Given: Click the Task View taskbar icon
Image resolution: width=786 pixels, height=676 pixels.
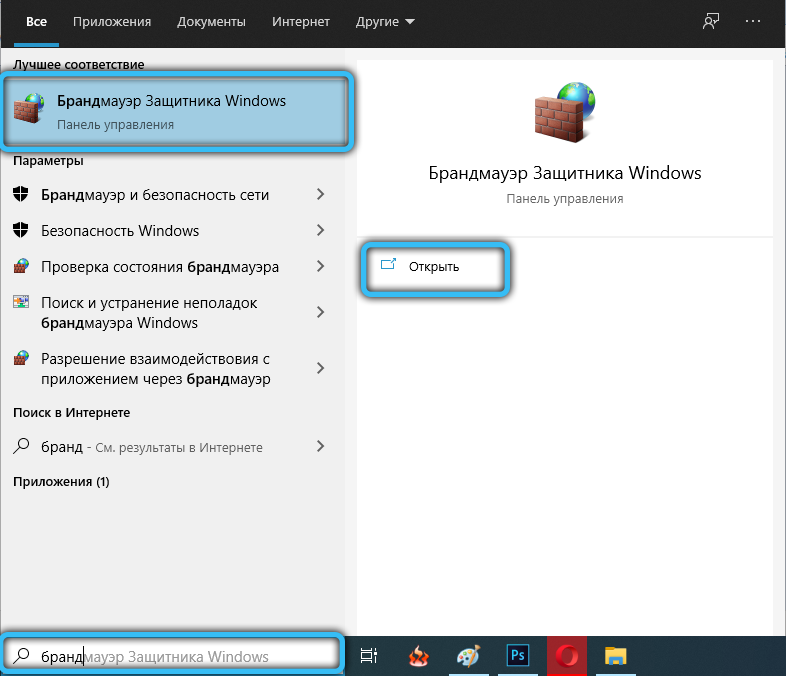Looking at the screenshot, I should [x=369, y=656].
